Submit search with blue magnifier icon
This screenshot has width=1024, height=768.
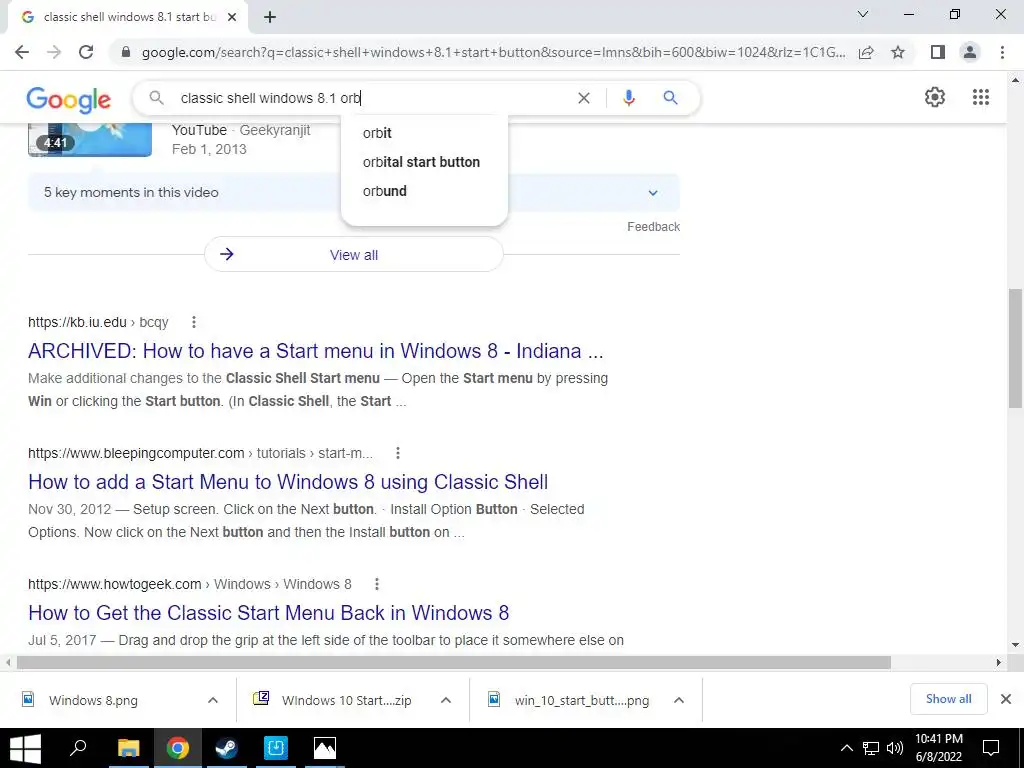point(670,98)
